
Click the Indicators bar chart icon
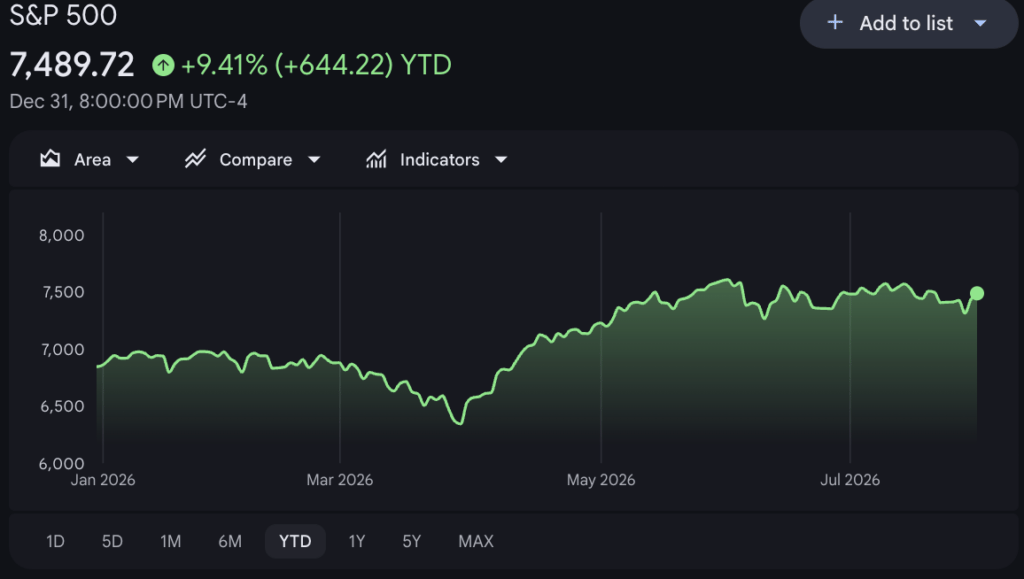(376, 159)
